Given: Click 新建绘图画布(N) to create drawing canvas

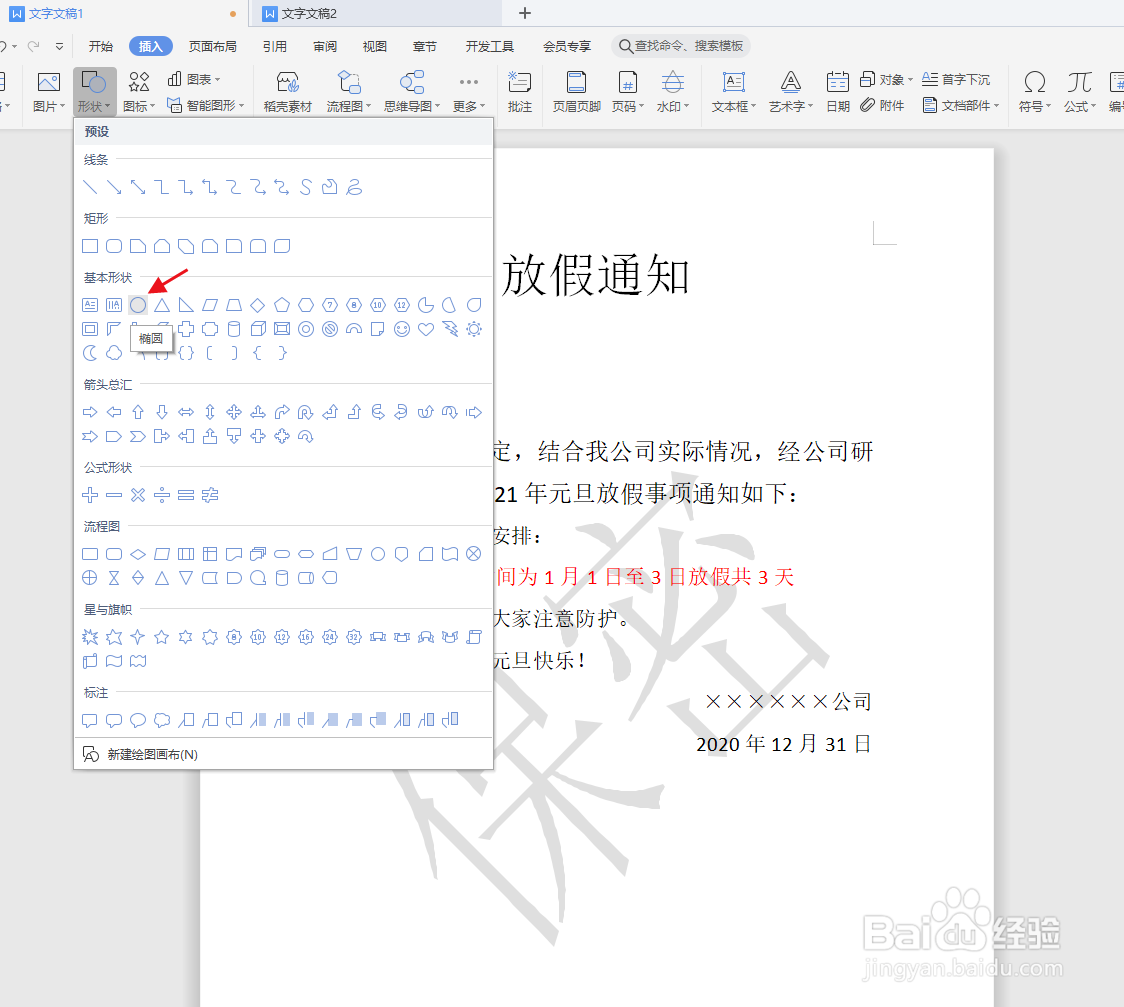Looking at the screenshot, I should coord(150,752).
